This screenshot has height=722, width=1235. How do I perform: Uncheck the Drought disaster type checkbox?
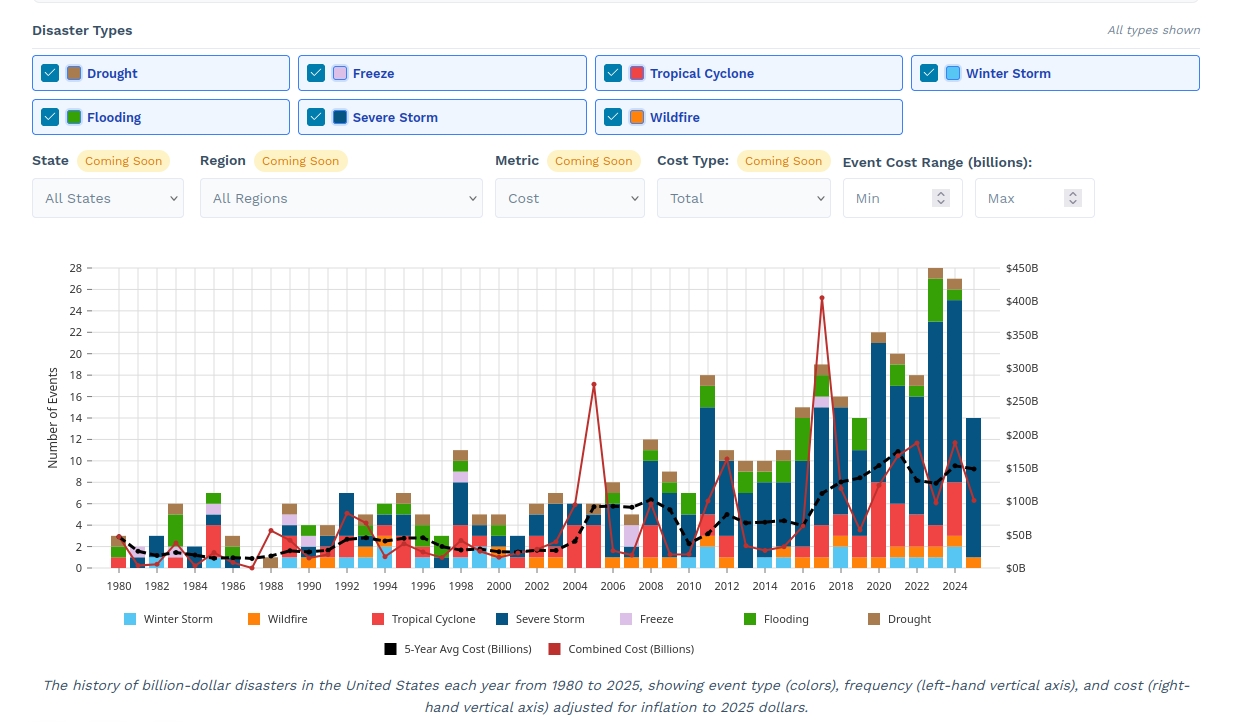(x=50, y=73)
